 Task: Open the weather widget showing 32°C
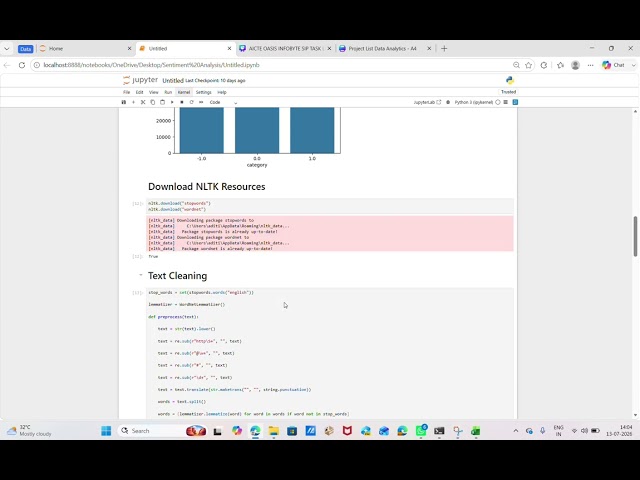[29, 431]
